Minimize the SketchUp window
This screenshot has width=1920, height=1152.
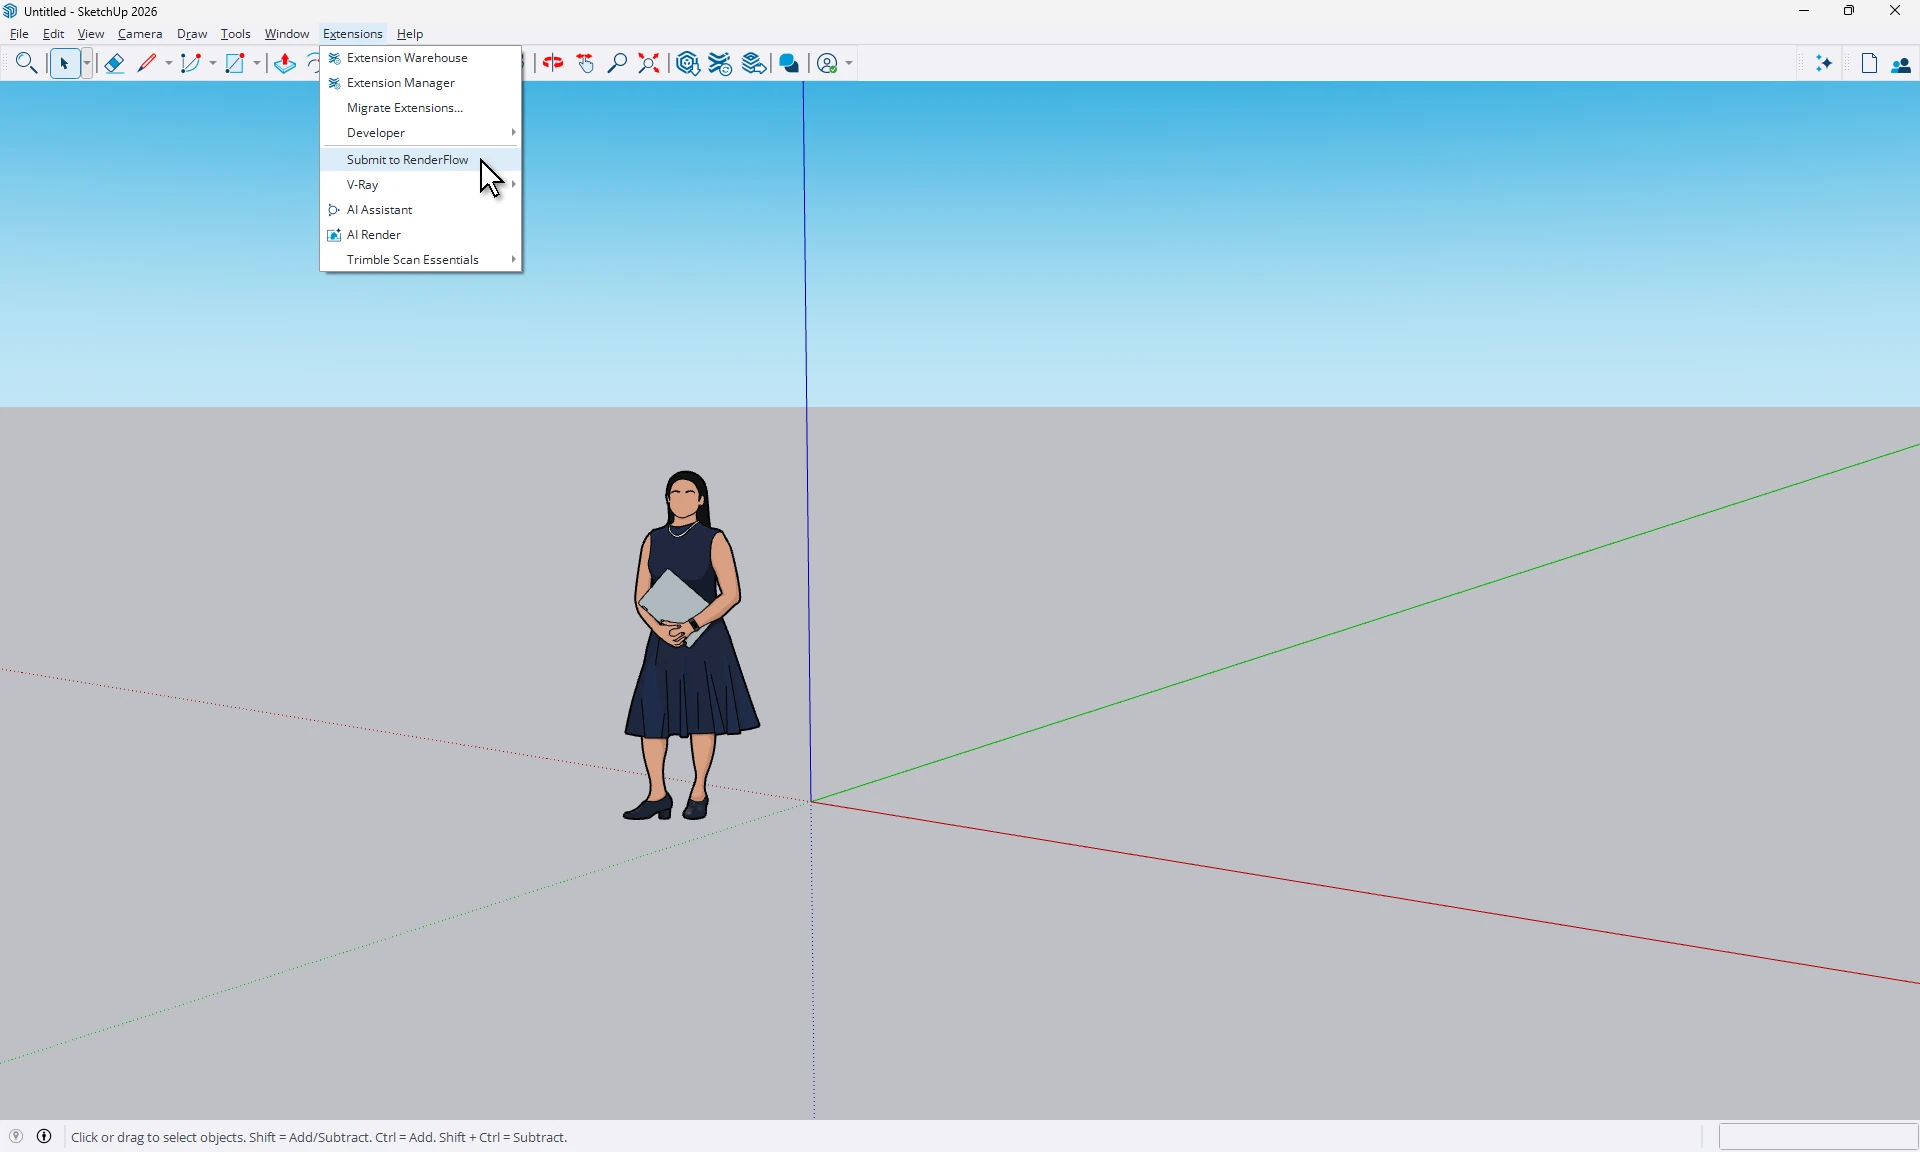pos(1805,11)
